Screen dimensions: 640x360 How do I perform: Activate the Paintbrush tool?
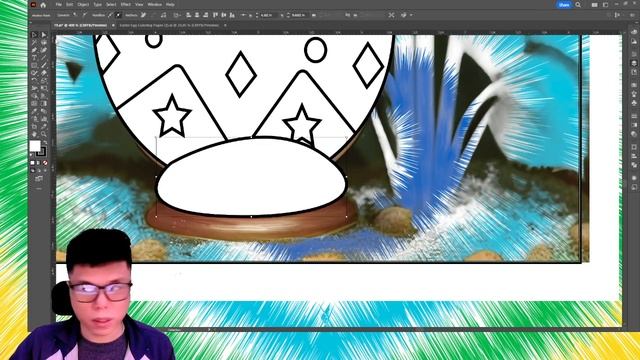pyautogui.click(x=44, y=65)
